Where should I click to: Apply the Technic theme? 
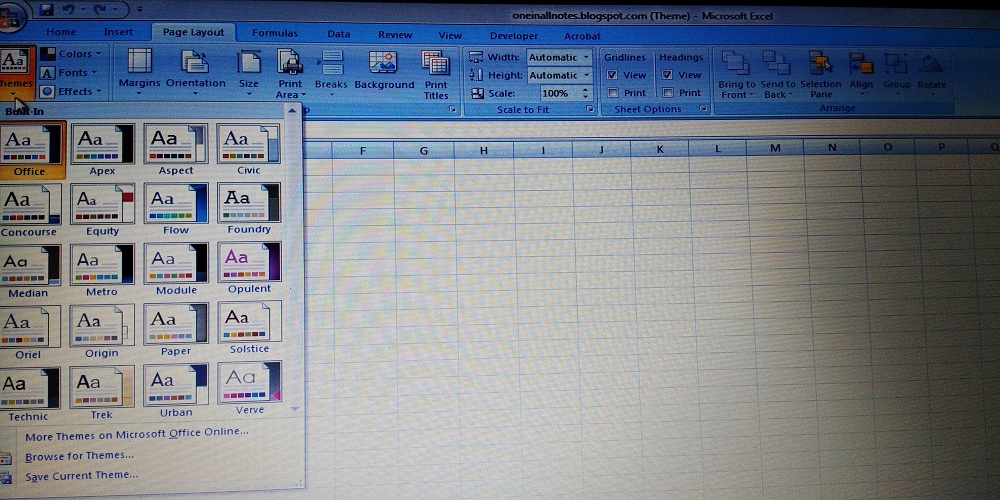point(30,394)
